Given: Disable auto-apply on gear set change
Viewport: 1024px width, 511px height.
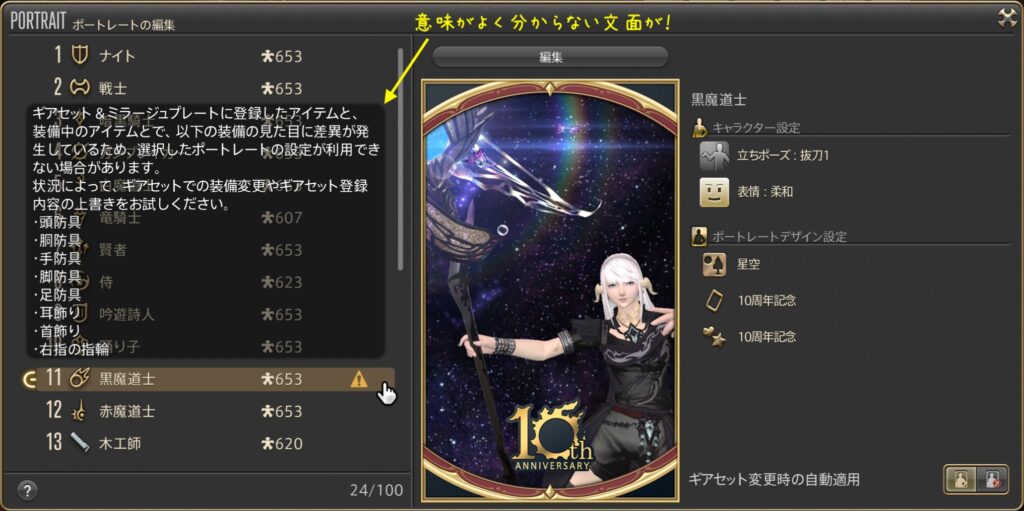Looking at the screenshot, I should [991, 480].
